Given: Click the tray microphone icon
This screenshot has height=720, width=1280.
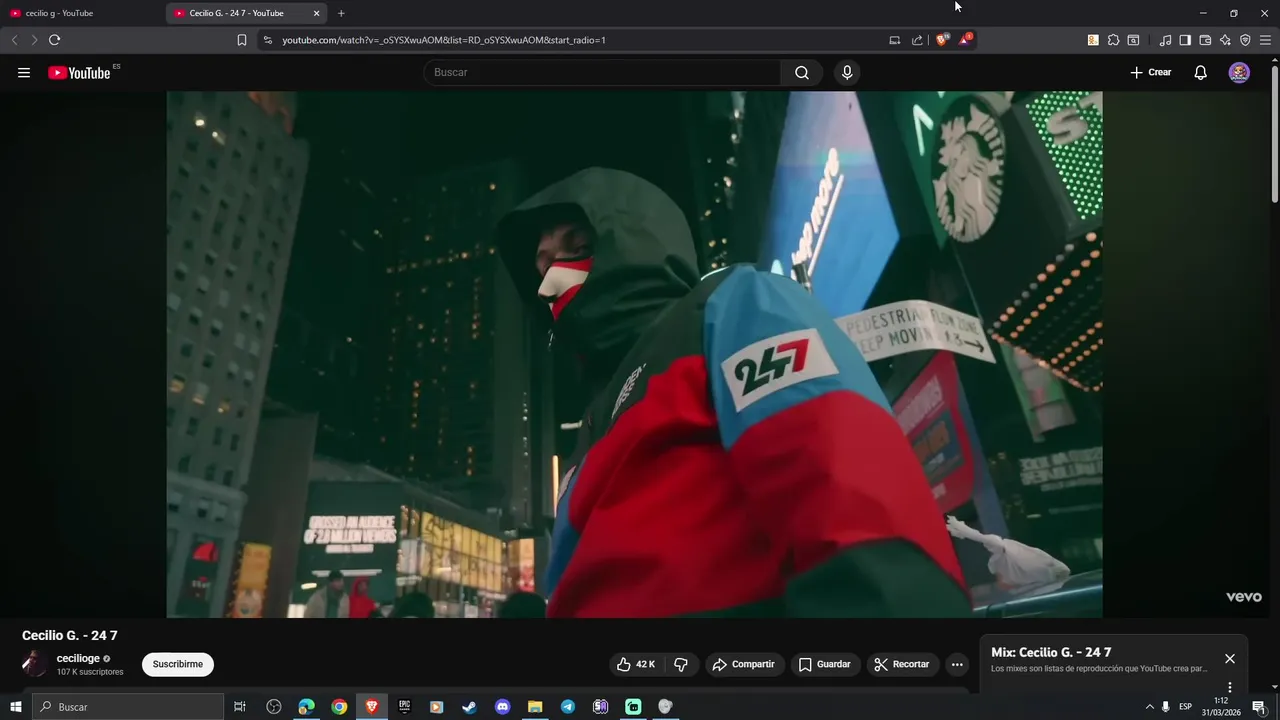Looking at the screenshot, I should click(1165, 707).
